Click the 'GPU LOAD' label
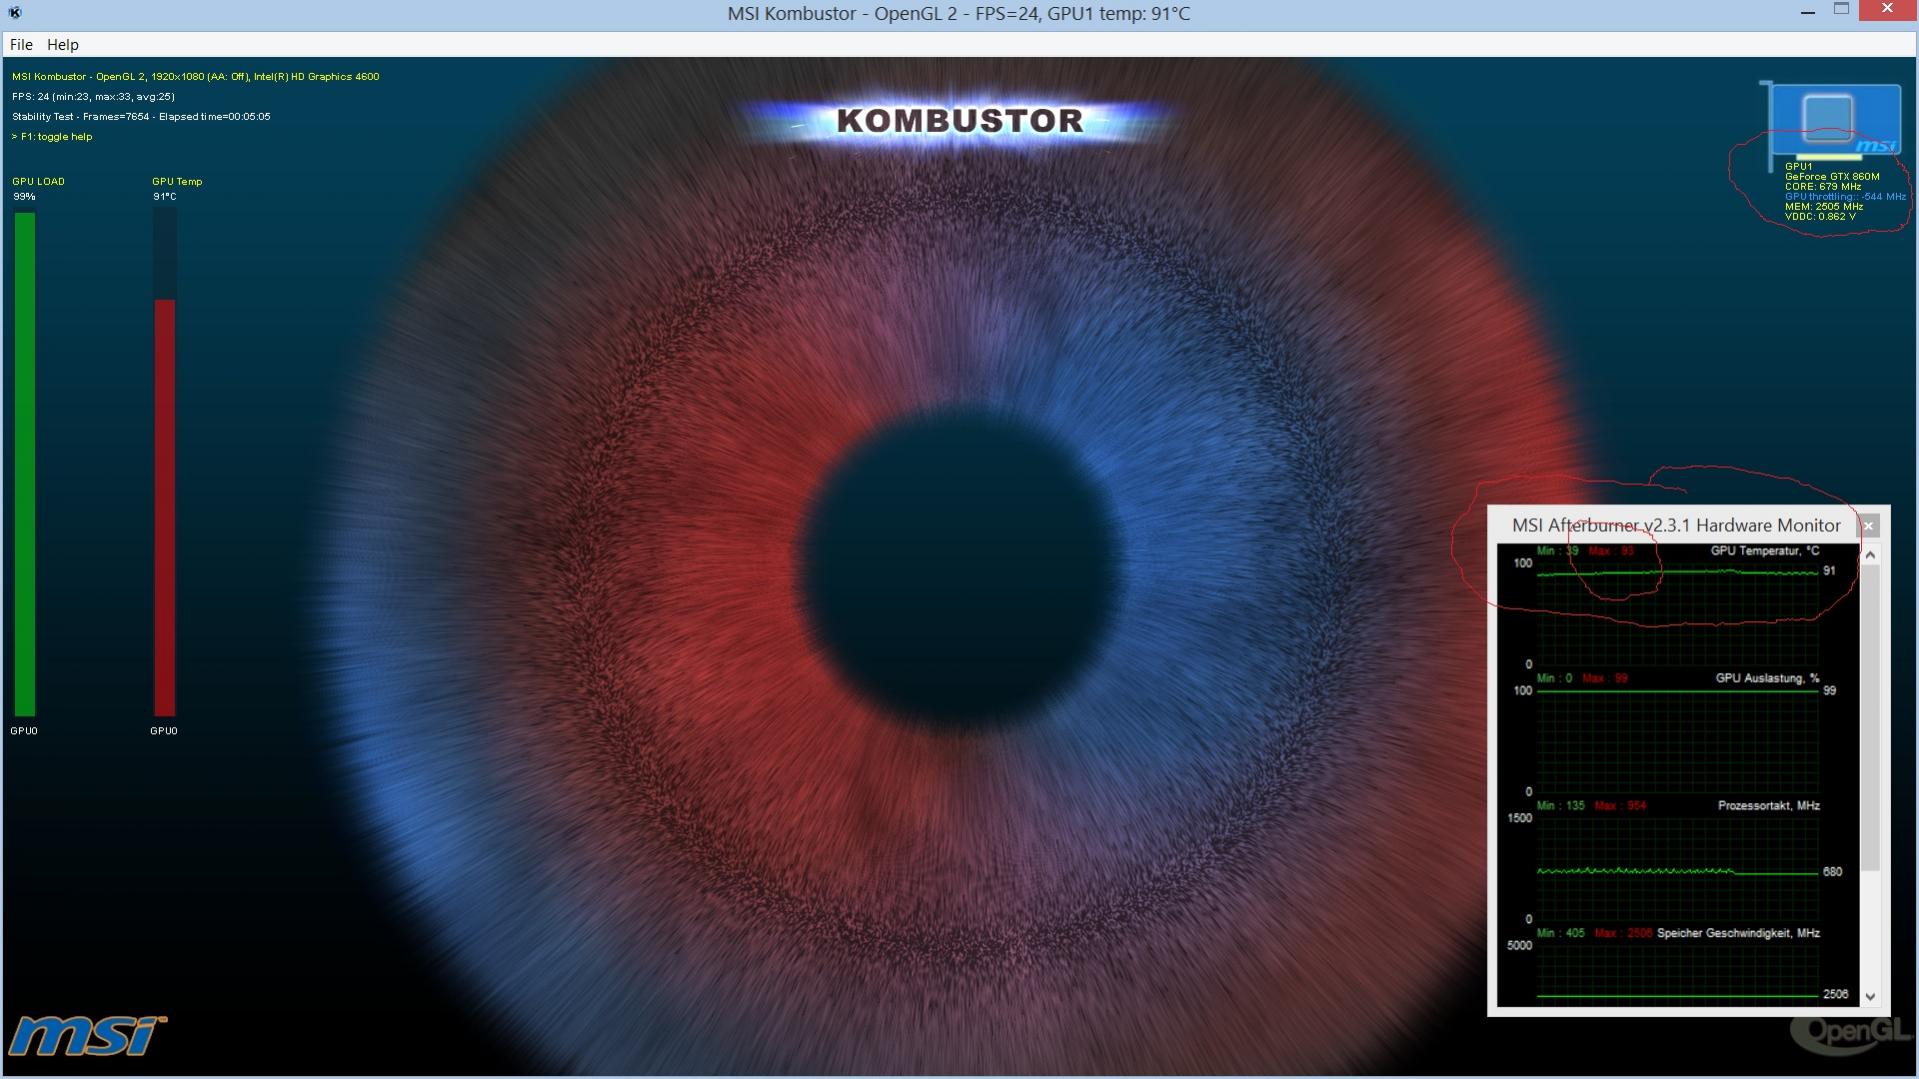1919x1079 pixels. 38,182
